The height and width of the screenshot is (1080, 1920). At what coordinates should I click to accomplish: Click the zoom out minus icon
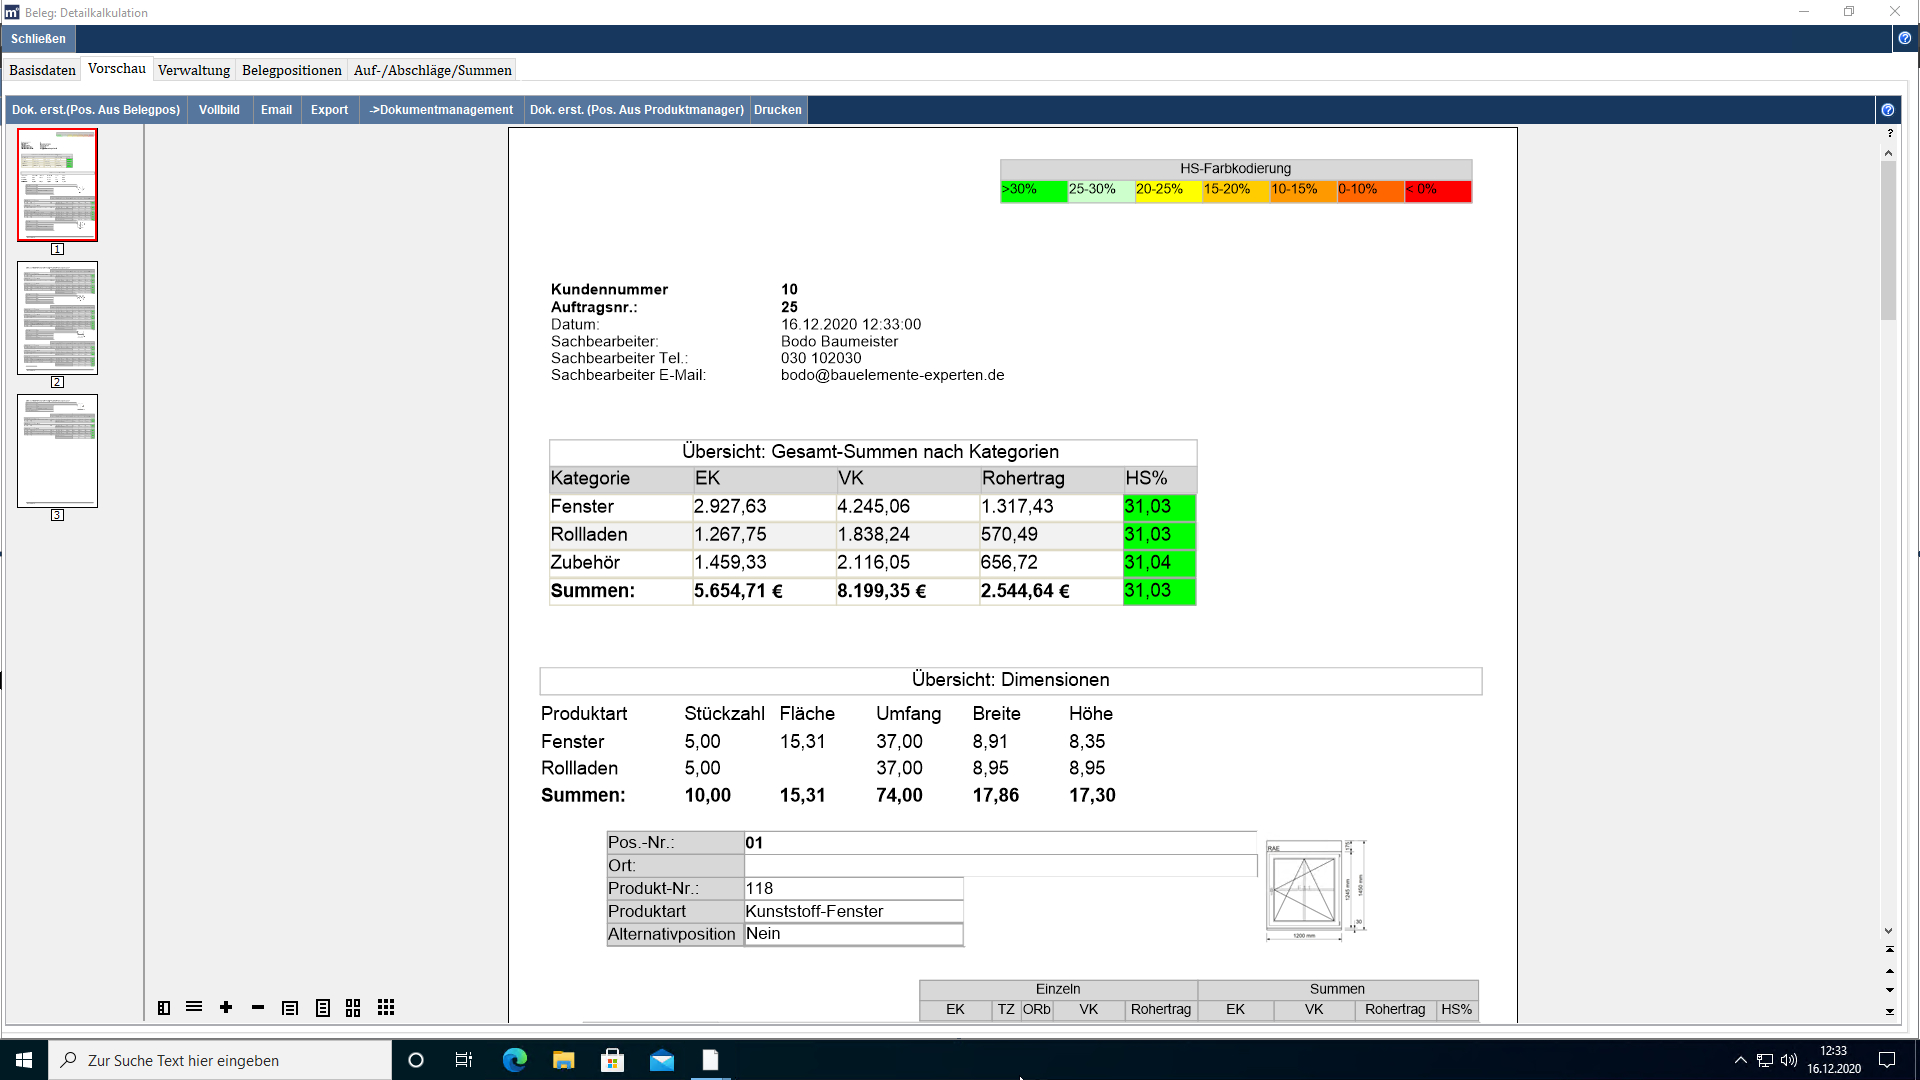(x=258, y=1008)
